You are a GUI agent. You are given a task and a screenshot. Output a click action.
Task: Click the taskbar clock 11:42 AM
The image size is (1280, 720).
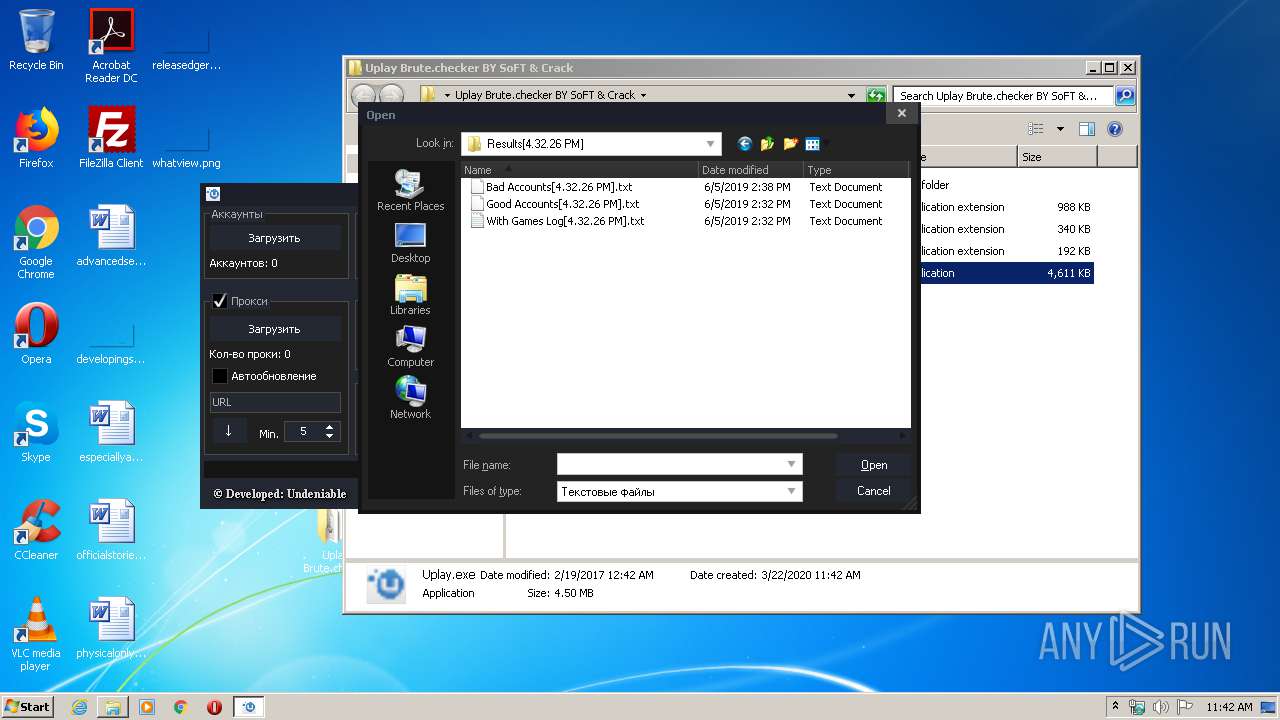click(x=1229, y=707)
